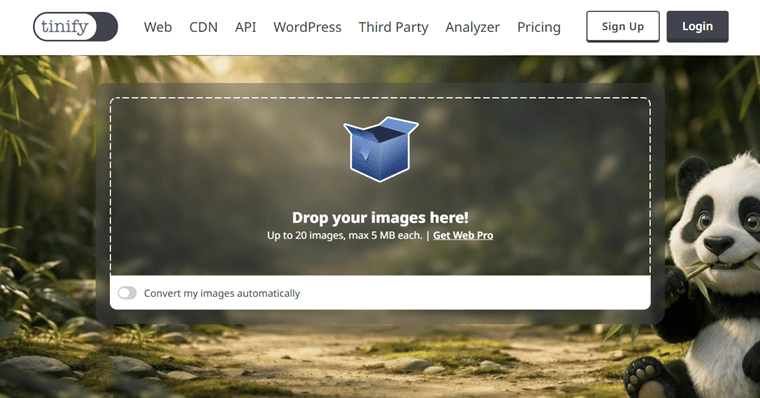
Task: Click 'Convert my images automatically' label
Action: click(222, 293)
